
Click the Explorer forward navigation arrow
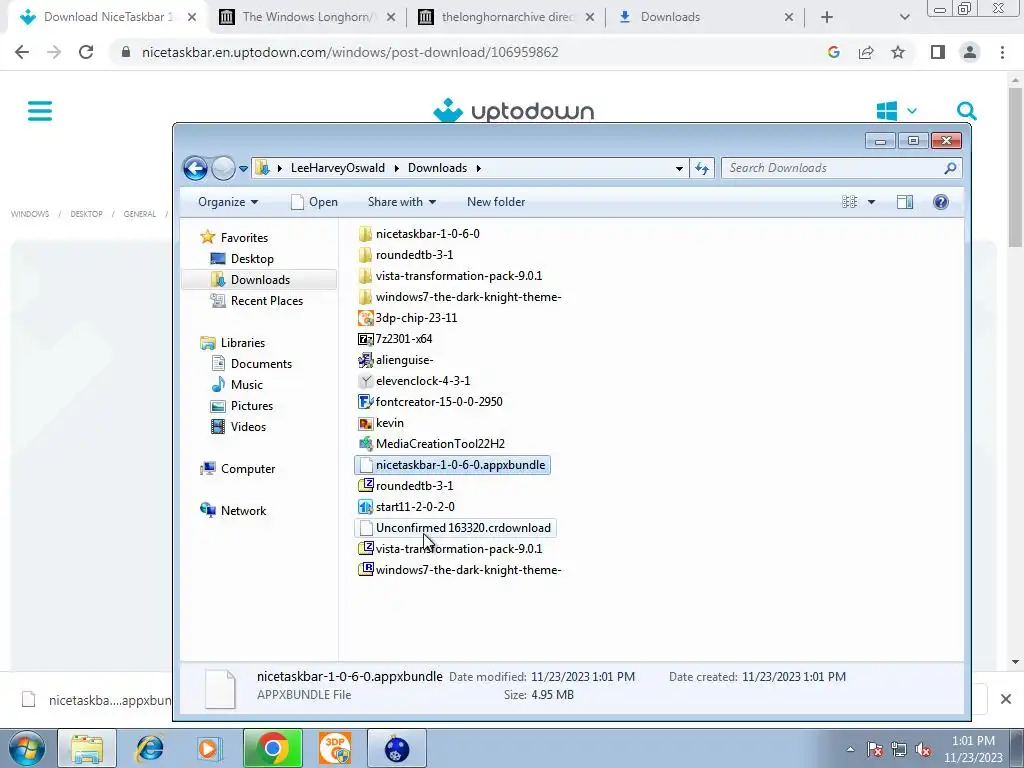pos(223,168)
